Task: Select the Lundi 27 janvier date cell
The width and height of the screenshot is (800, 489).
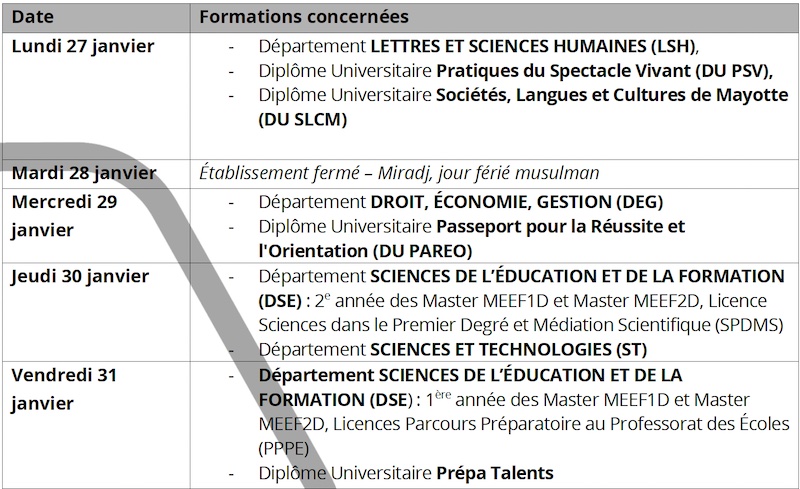Action: coord(96,96)
